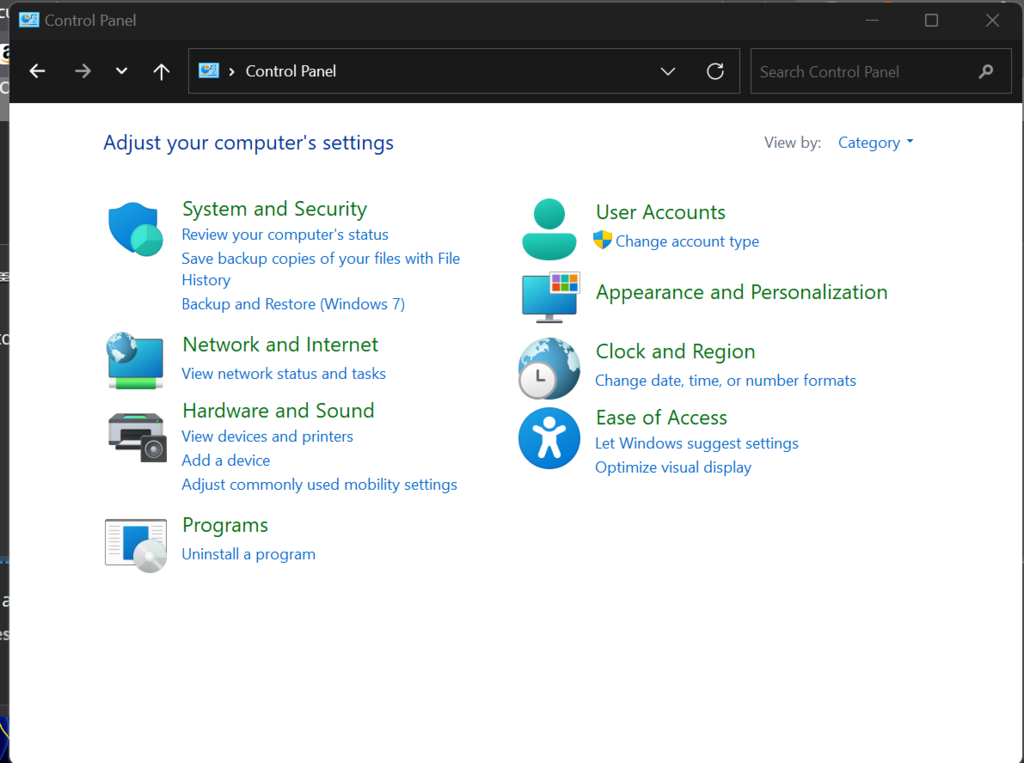
Task: Click Control Panel in the address breadcrumb
Action: pyautogui.click(x=291, y=71)
